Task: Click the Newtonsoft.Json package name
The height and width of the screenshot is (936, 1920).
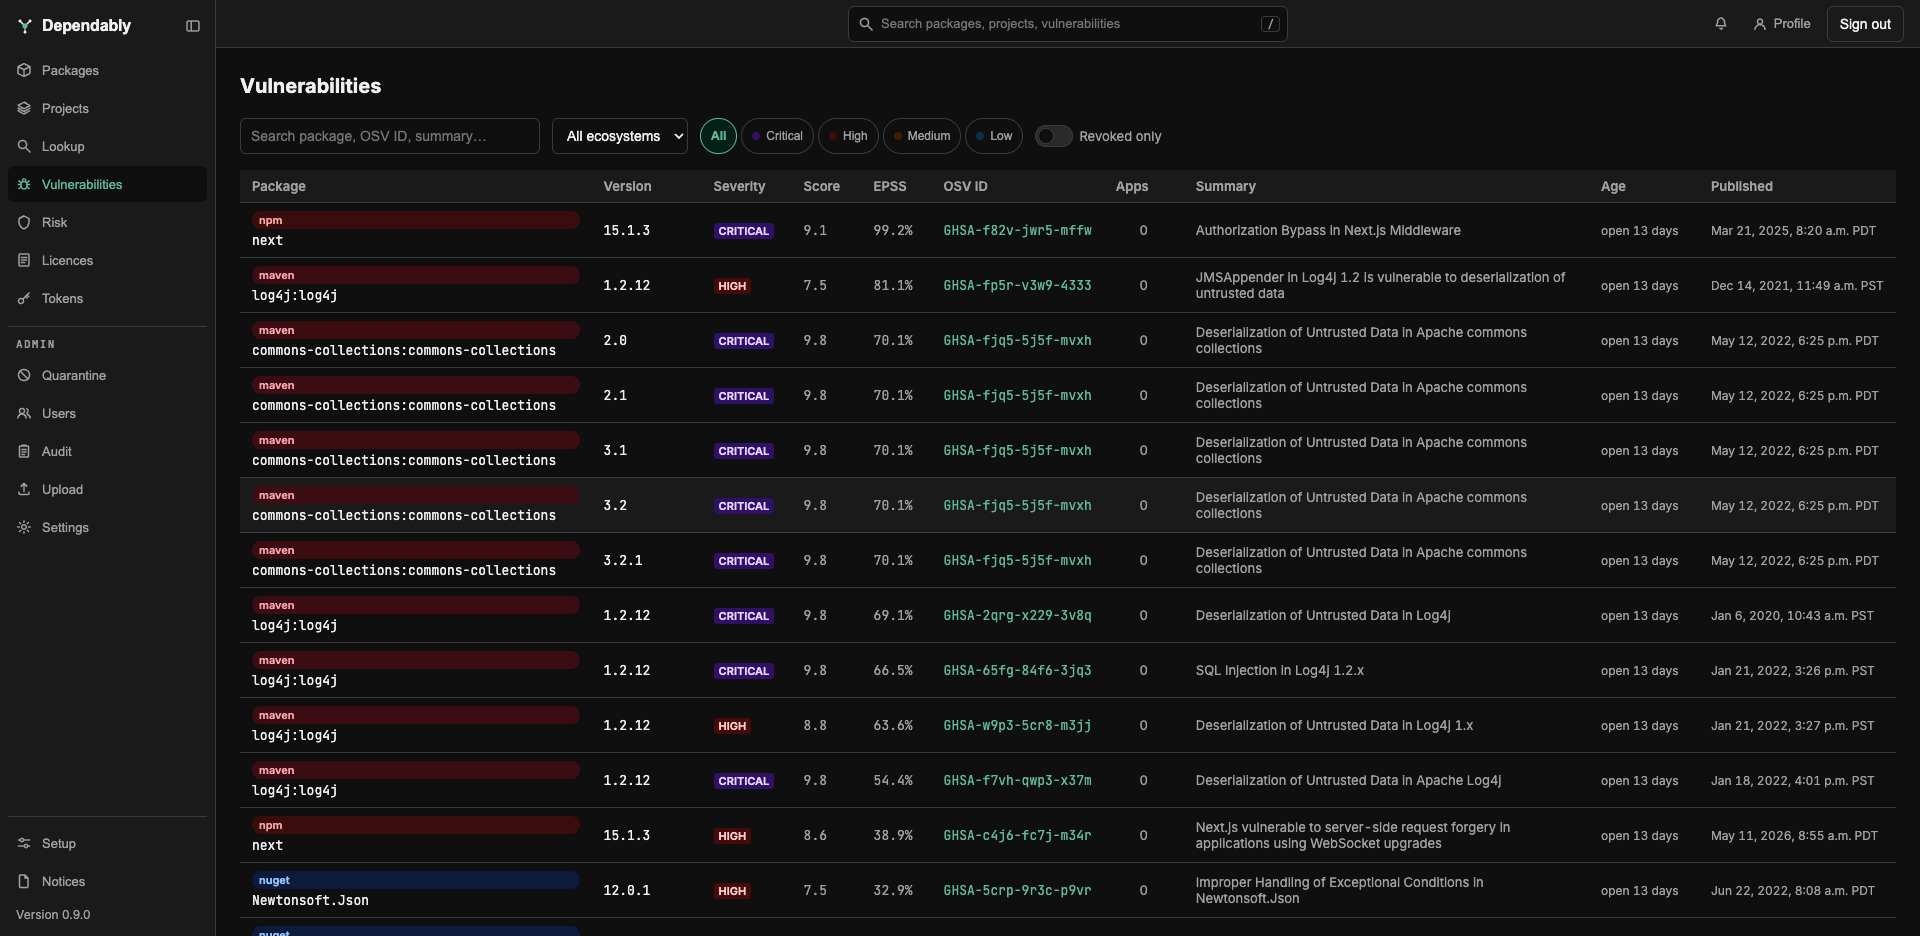Action: point(310,901)
